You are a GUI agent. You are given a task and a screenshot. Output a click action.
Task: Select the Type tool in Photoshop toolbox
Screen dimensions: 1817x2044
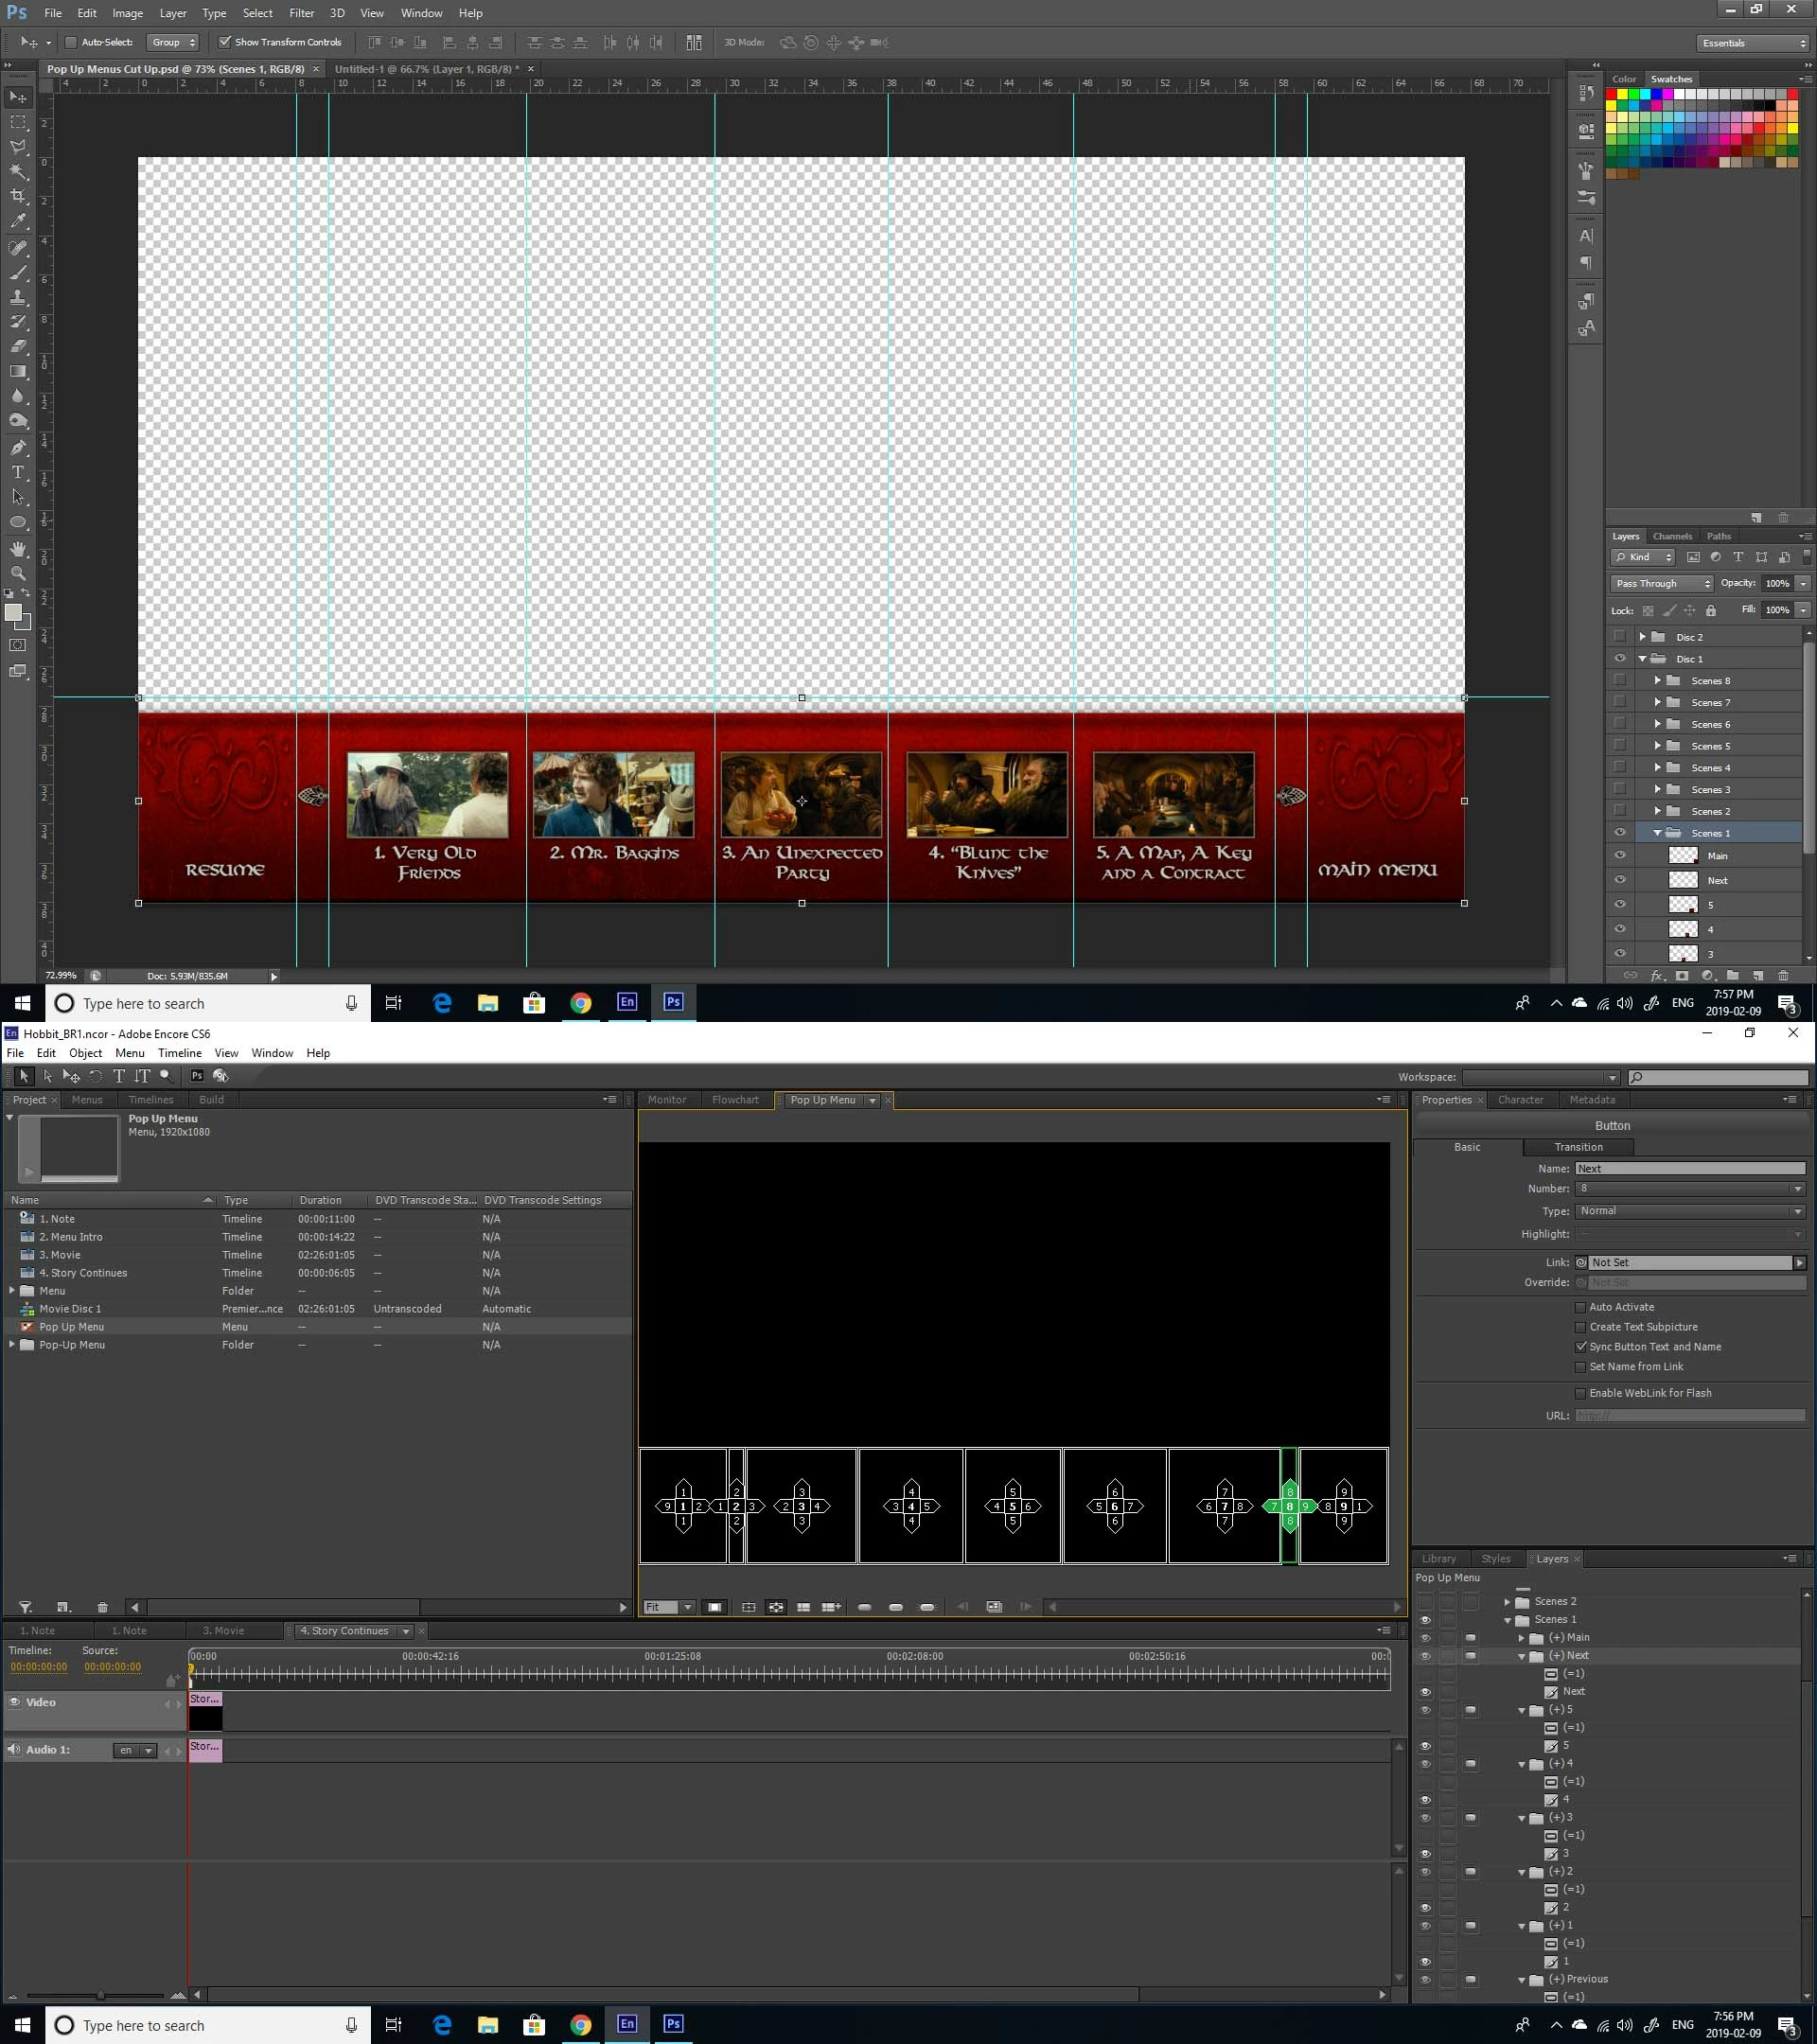click(x=18, y=472)
